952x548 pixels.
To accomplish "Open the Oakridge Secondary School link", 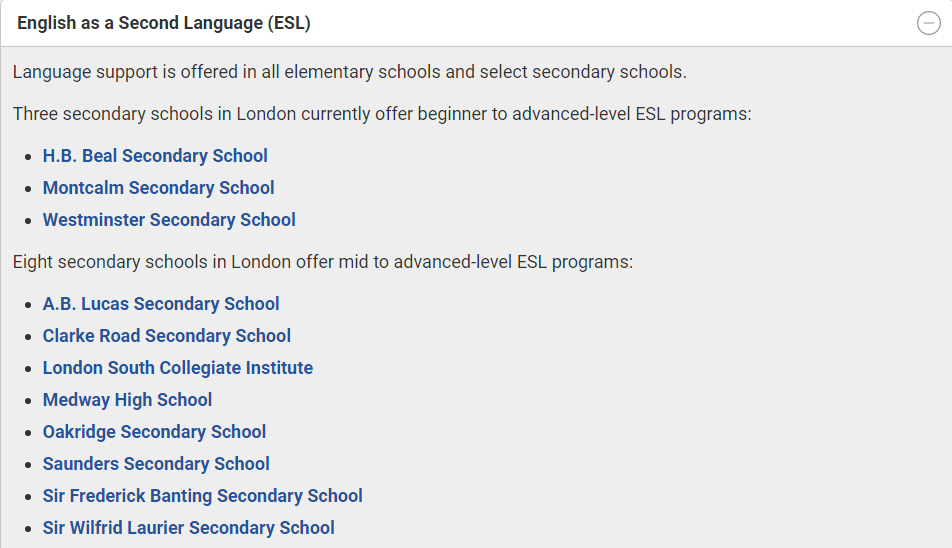I will 154,432.
